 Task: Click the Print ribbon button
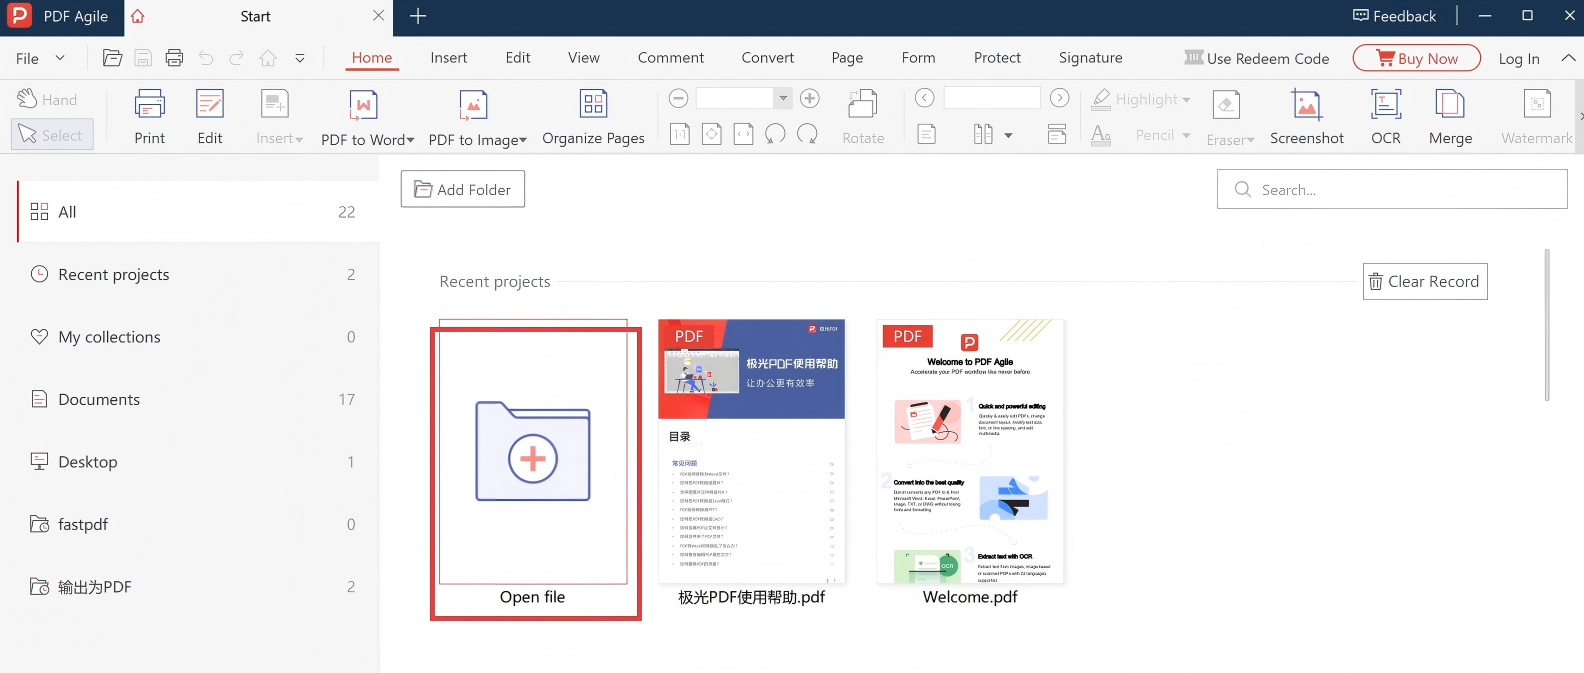tap(150, 117)
